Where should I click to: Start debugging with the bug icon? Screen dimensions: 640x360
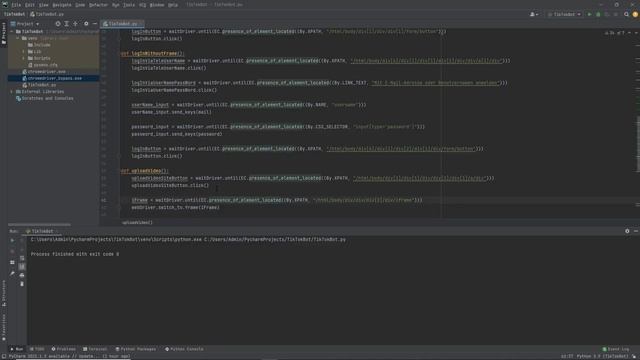pos(598,14)
